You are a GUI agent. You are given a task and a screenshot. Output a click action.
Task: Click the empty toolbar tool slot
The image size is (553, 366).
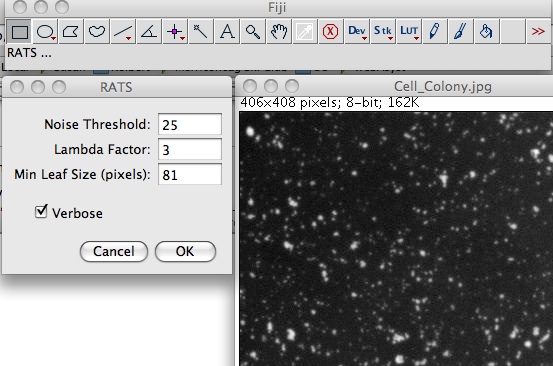513,32
